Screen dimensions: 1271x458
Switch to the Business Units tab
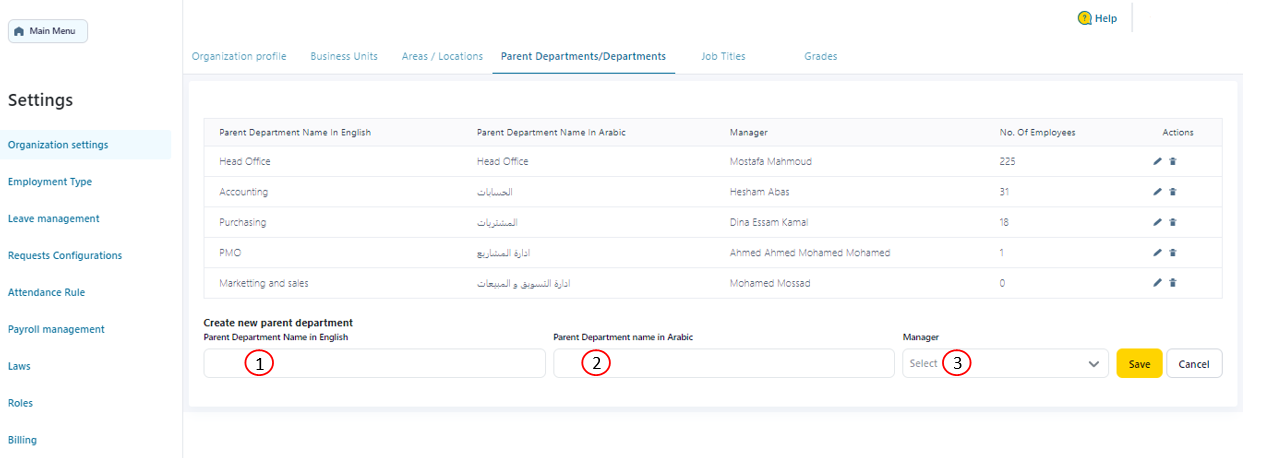click(344, 57)
